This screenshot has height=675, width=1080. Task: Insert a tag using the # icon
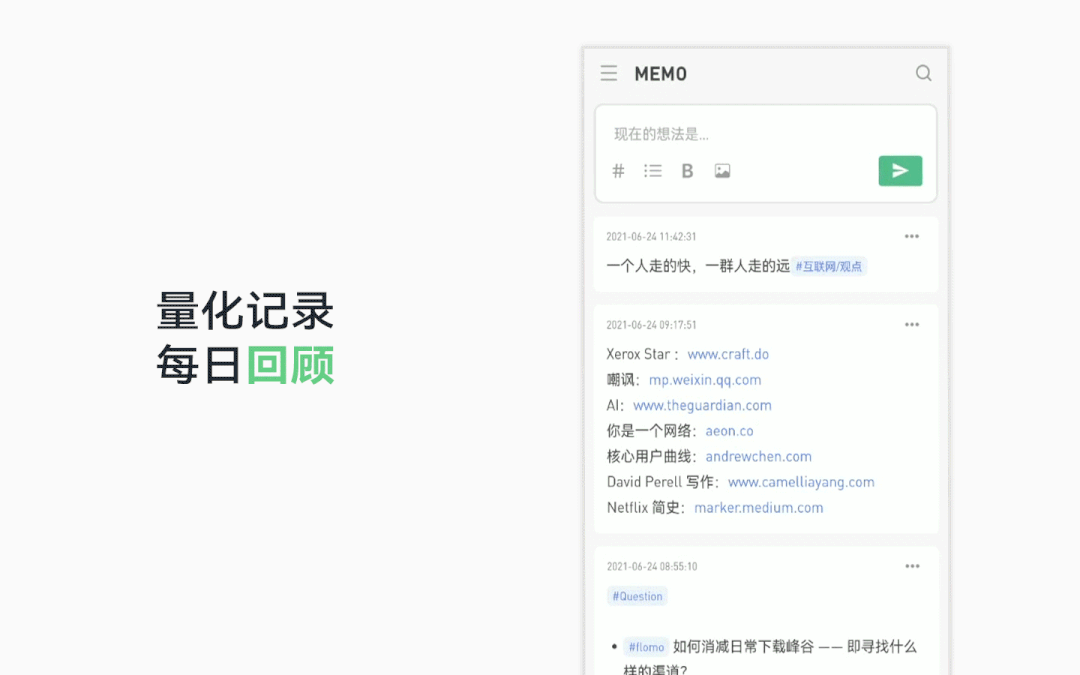(x=618, y=170)
